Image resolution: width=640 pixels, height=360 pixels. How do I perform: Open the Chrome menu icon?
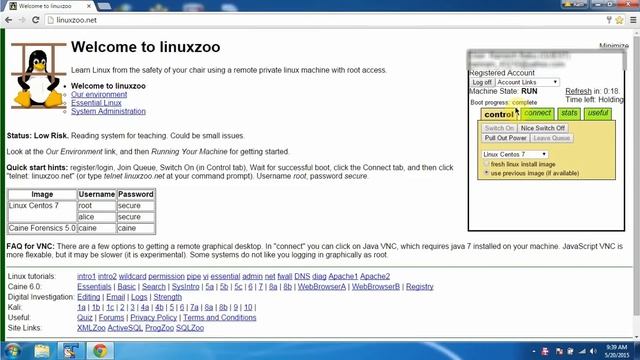633,20
